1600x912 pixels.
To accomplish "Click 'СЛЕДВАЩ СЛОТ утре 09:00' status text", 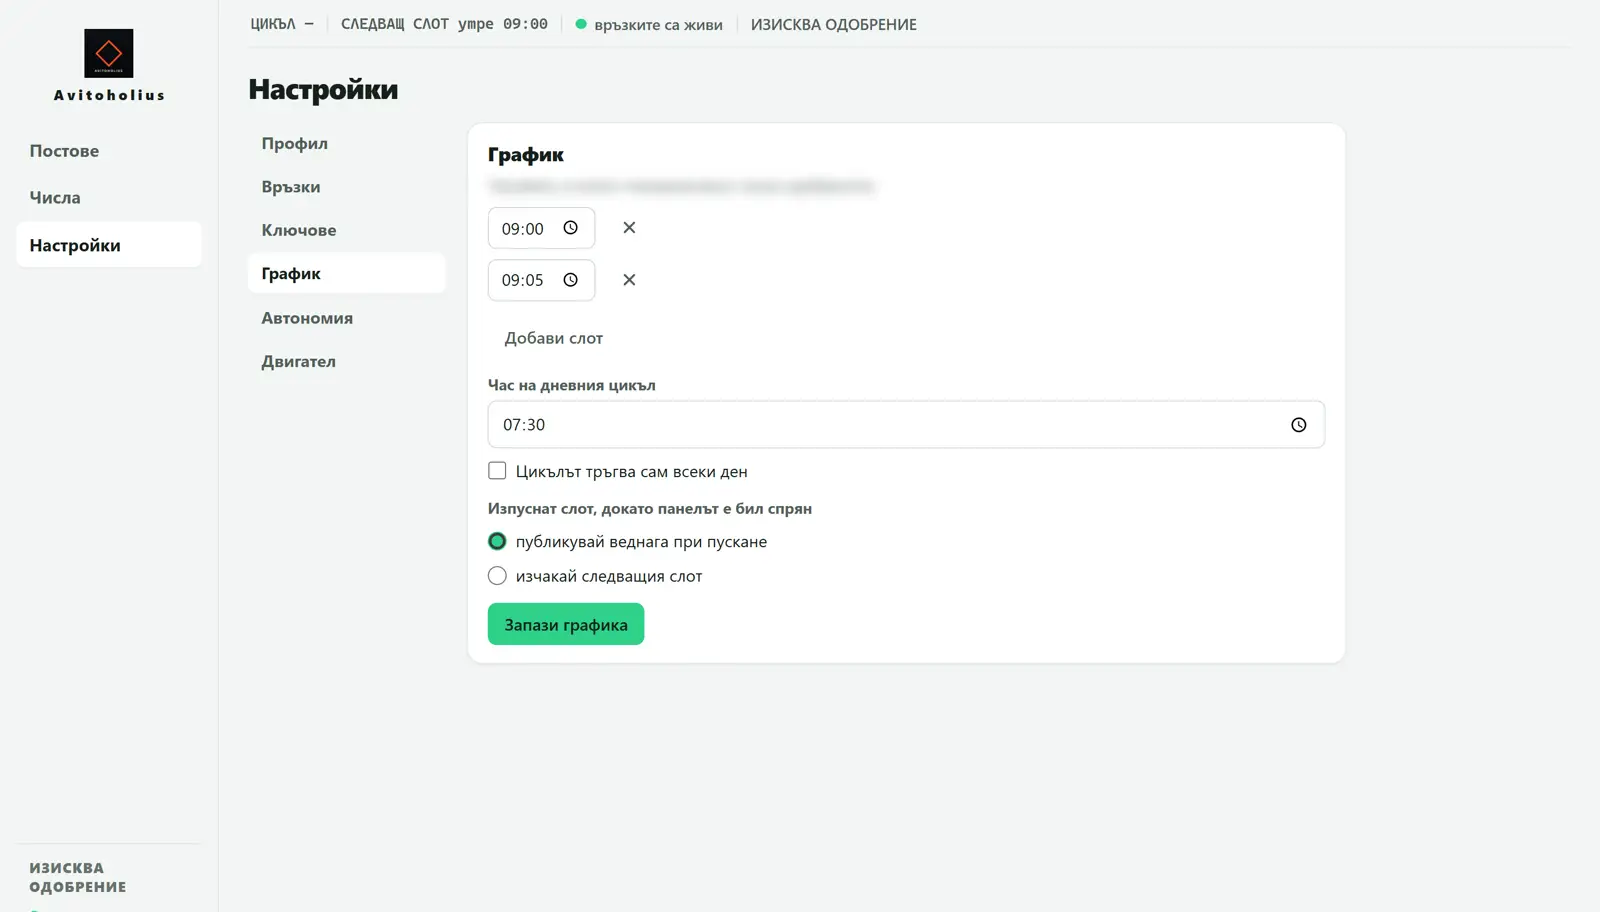I will pyautogui.click(x=444, y=24).
